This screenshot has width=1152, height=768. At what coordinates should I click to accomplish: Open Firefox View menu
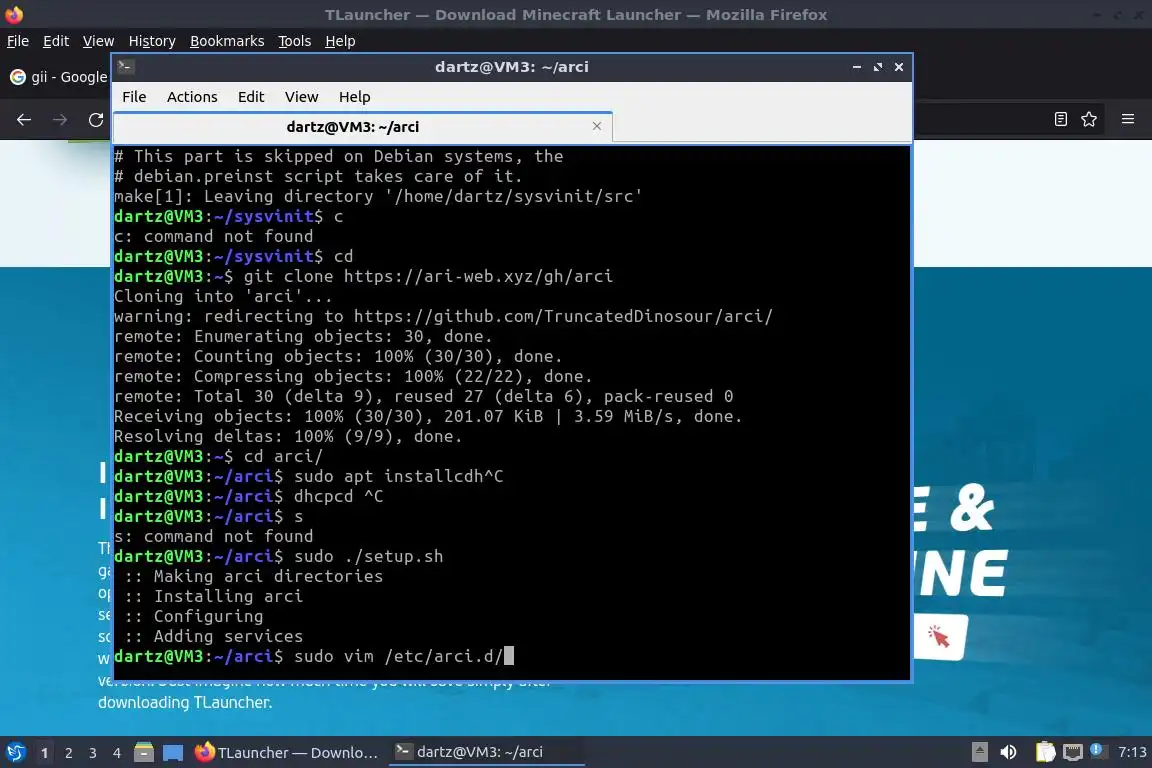(98, 41)
